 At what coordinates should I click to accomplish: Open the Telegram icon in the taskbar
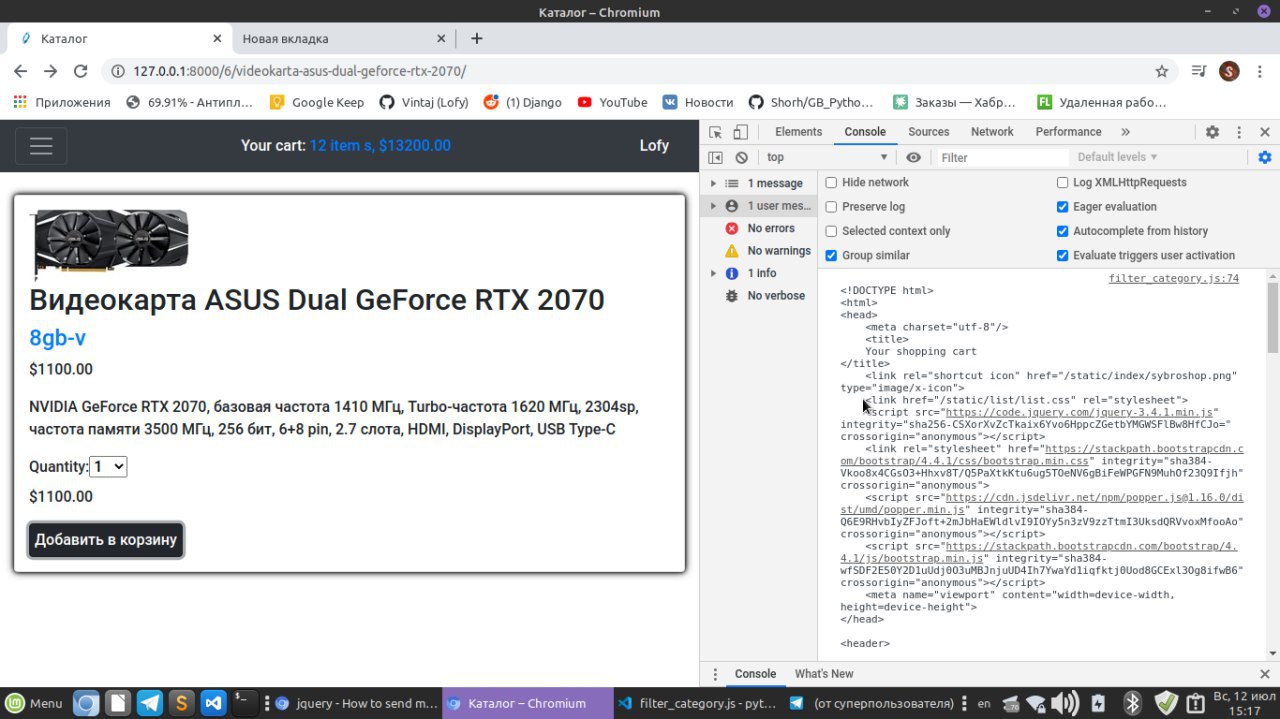149,703
